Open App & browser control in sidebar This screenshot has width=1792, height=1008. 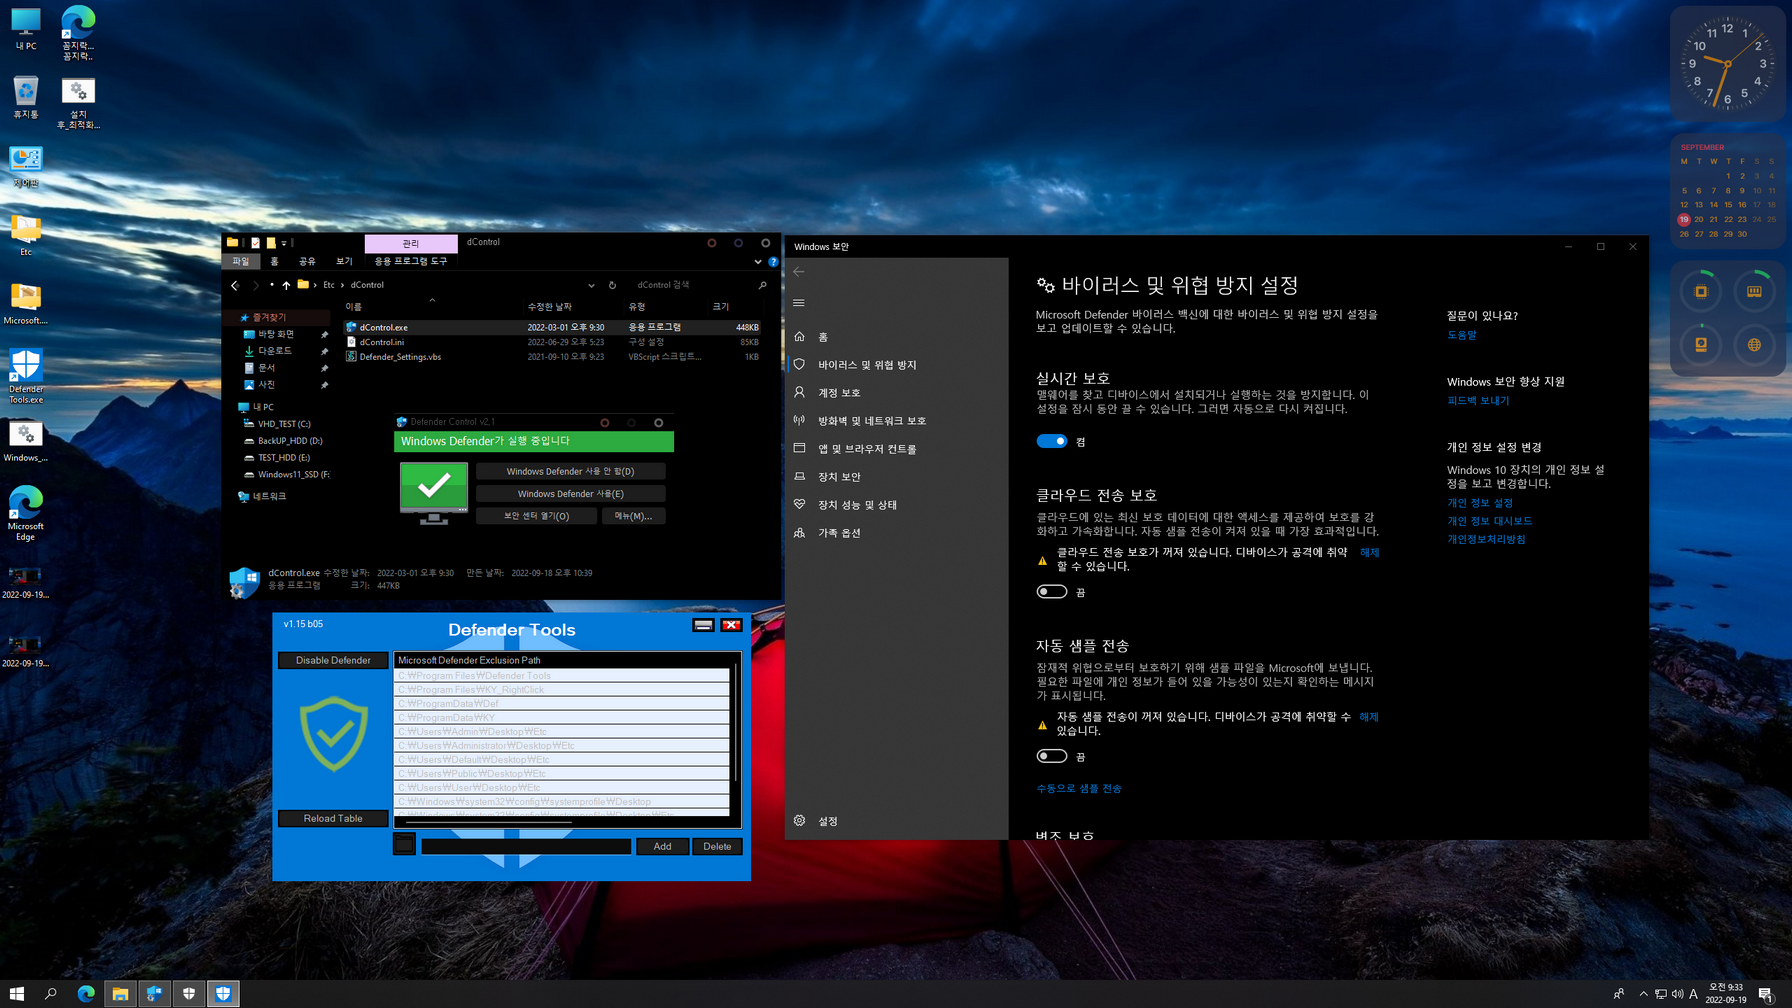866,449
